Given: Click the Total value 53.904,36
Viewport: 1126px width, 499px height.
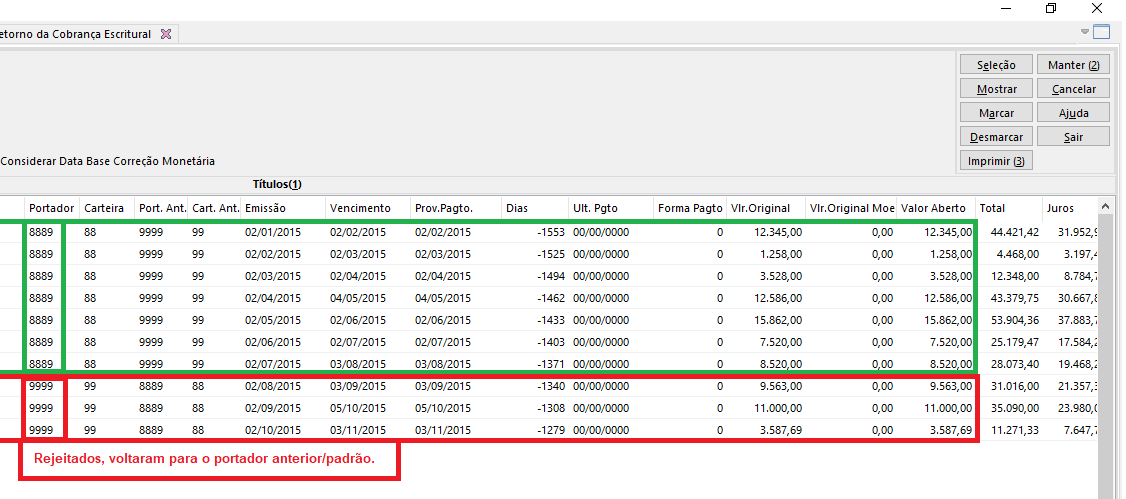Looking at the screenshot, I should point(1013,320).
